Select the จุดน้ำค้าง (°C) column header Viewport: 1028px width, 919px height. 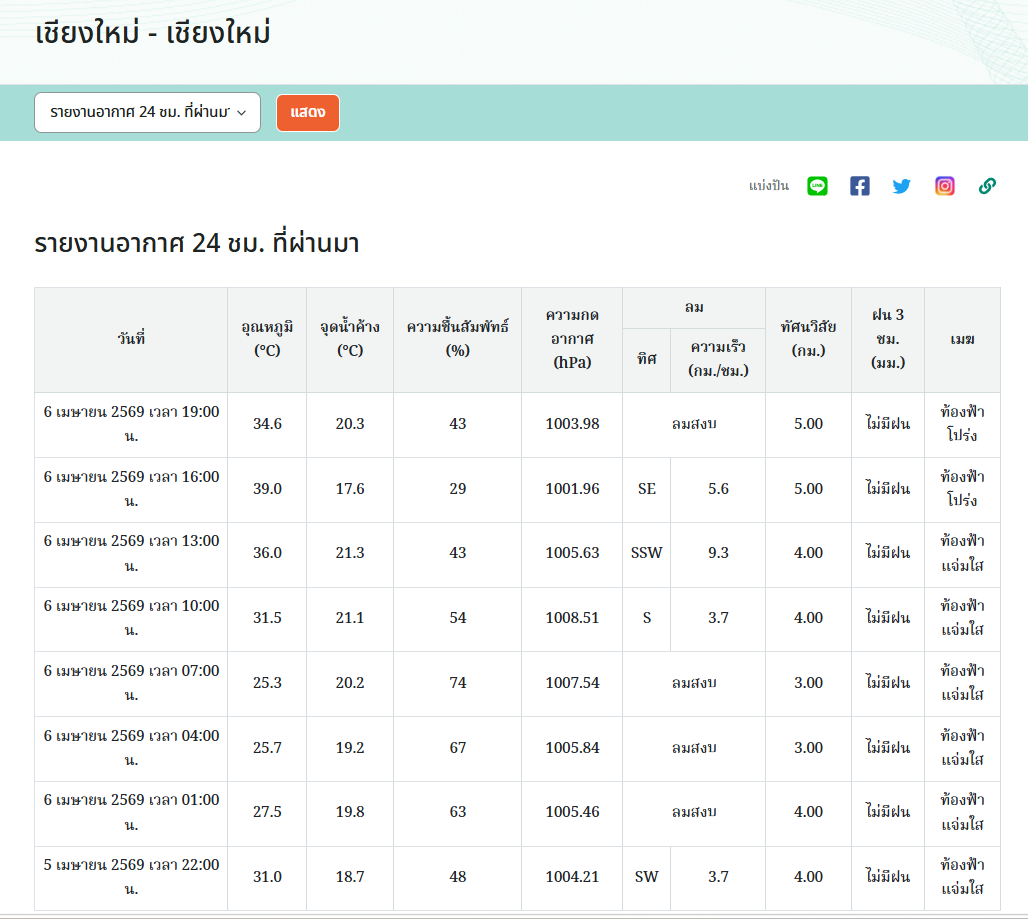pos(350,340)
